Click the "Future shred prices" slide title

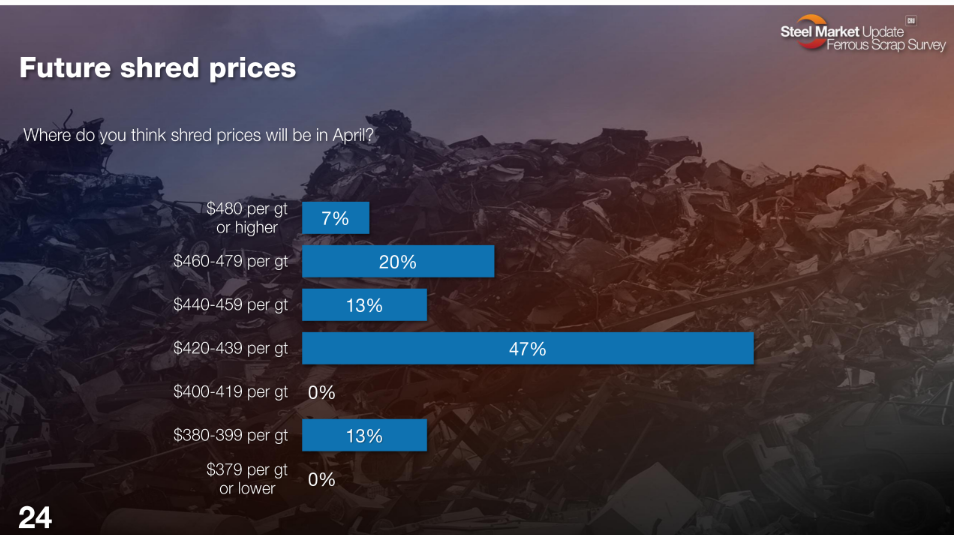[x=157, y=68]
